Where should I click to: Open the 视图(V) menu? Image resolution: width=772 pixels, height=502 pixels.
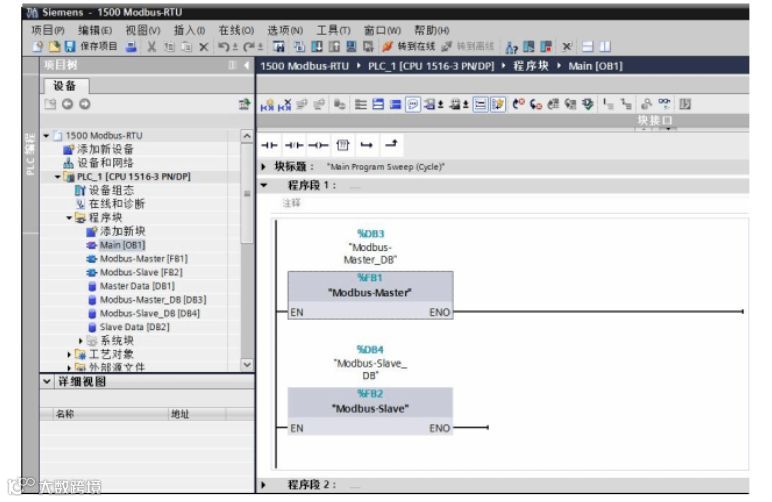(x=143, y=30)
